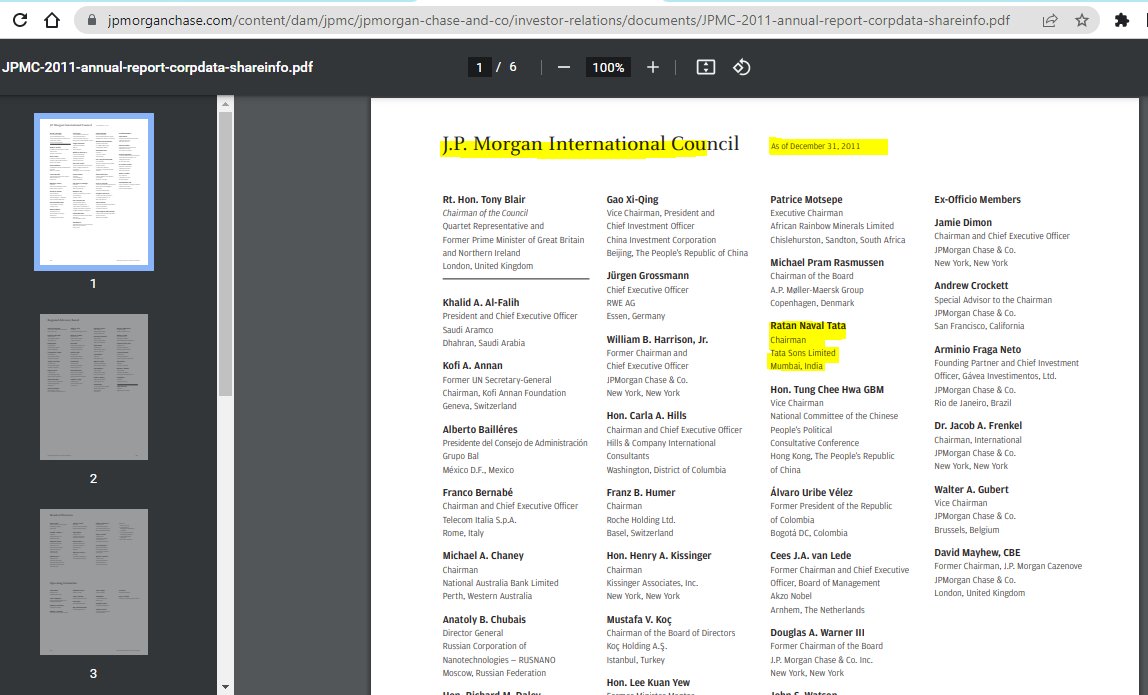
Task: Click the name Franz B. Humer
Action: (641, 492)
